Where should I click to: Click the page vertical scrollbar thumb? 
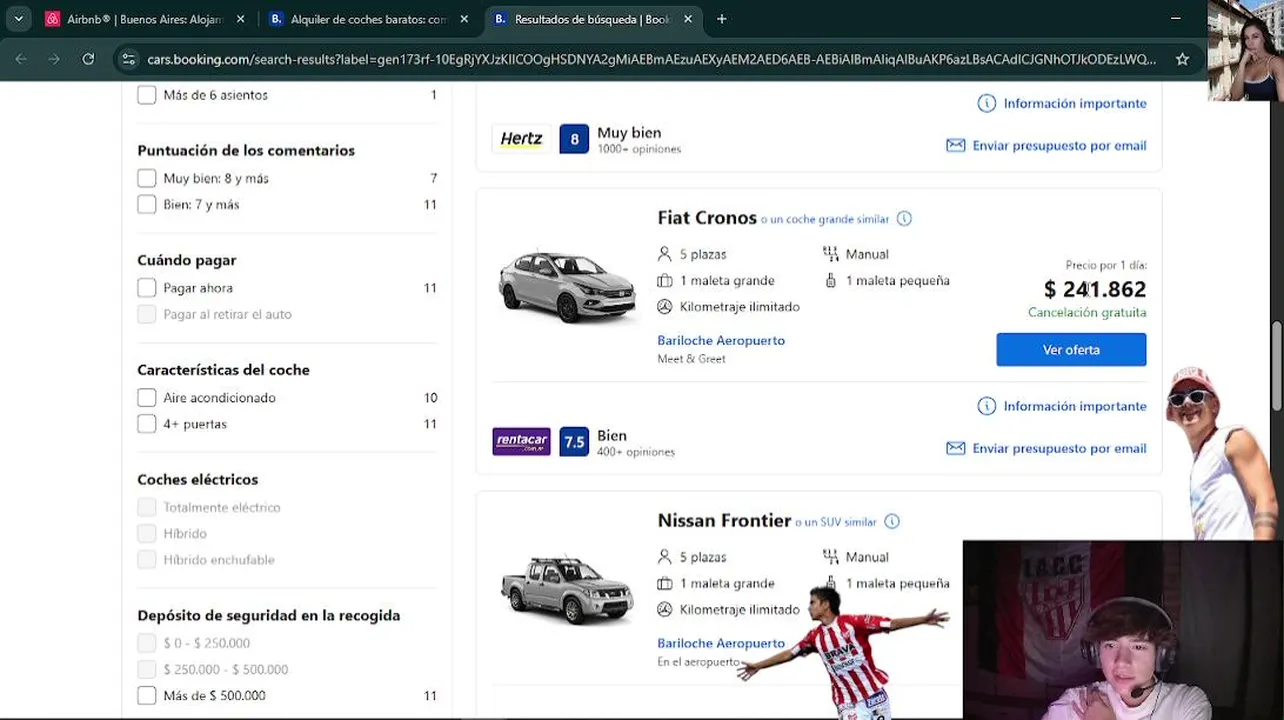[x=1277, y=365]
